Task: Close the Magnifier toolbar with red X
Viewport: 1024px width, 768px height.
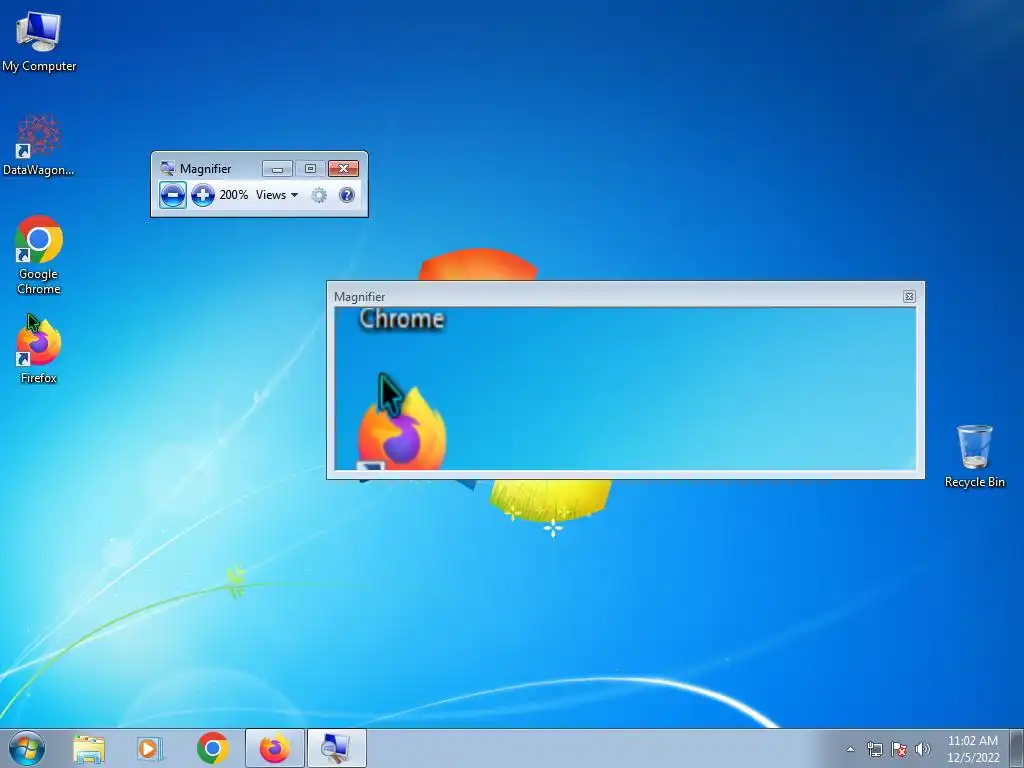Action: tap(344, 168)
